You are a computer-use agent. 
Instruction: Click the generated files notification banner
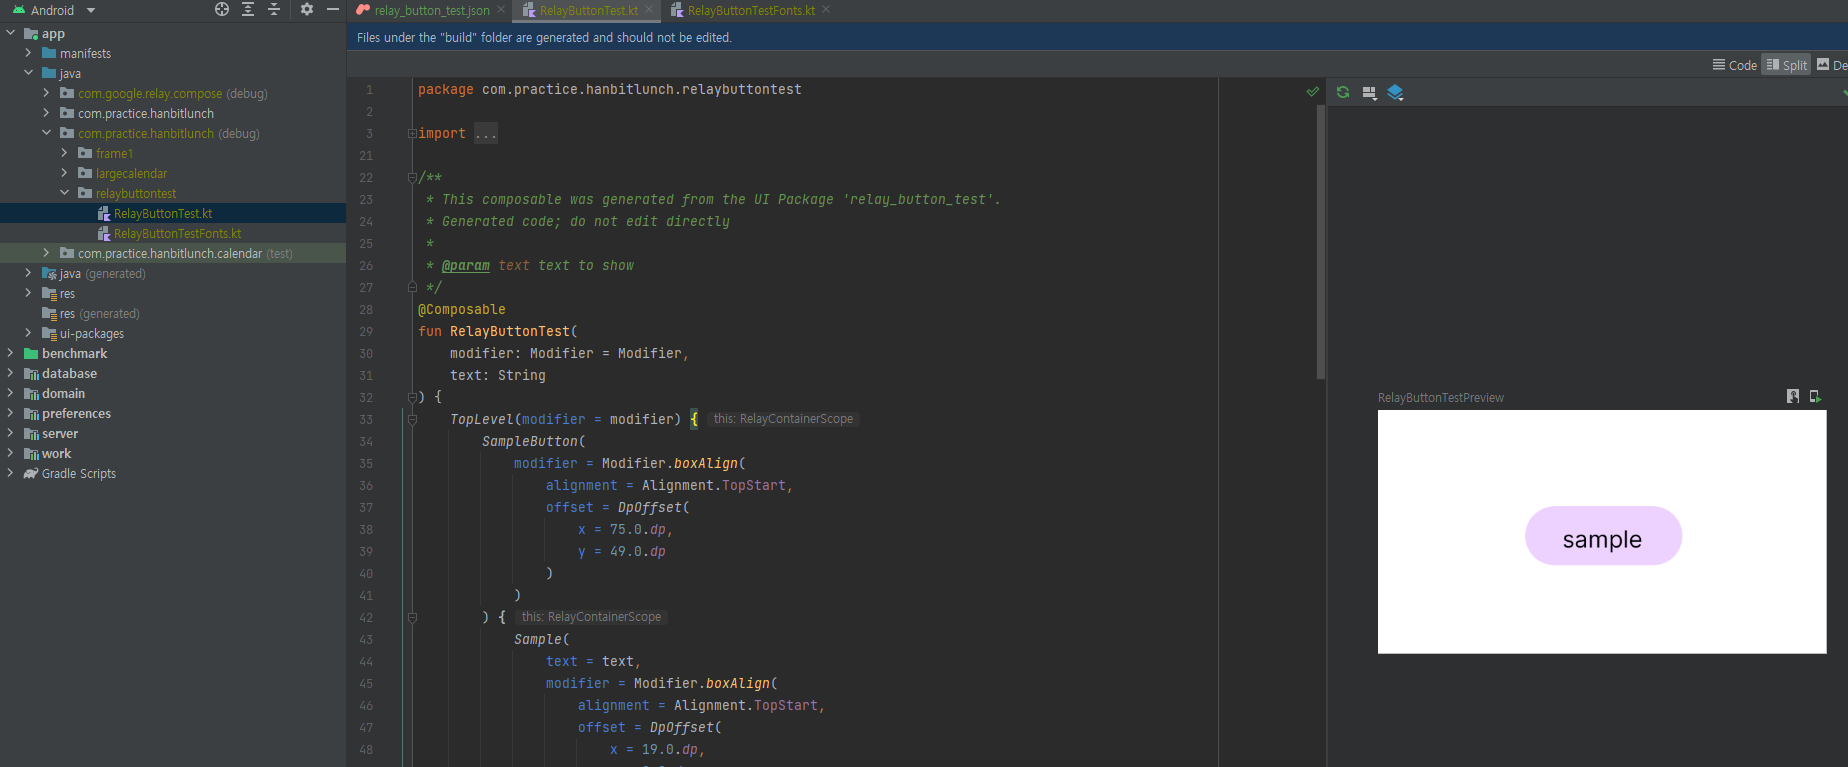1097,37
